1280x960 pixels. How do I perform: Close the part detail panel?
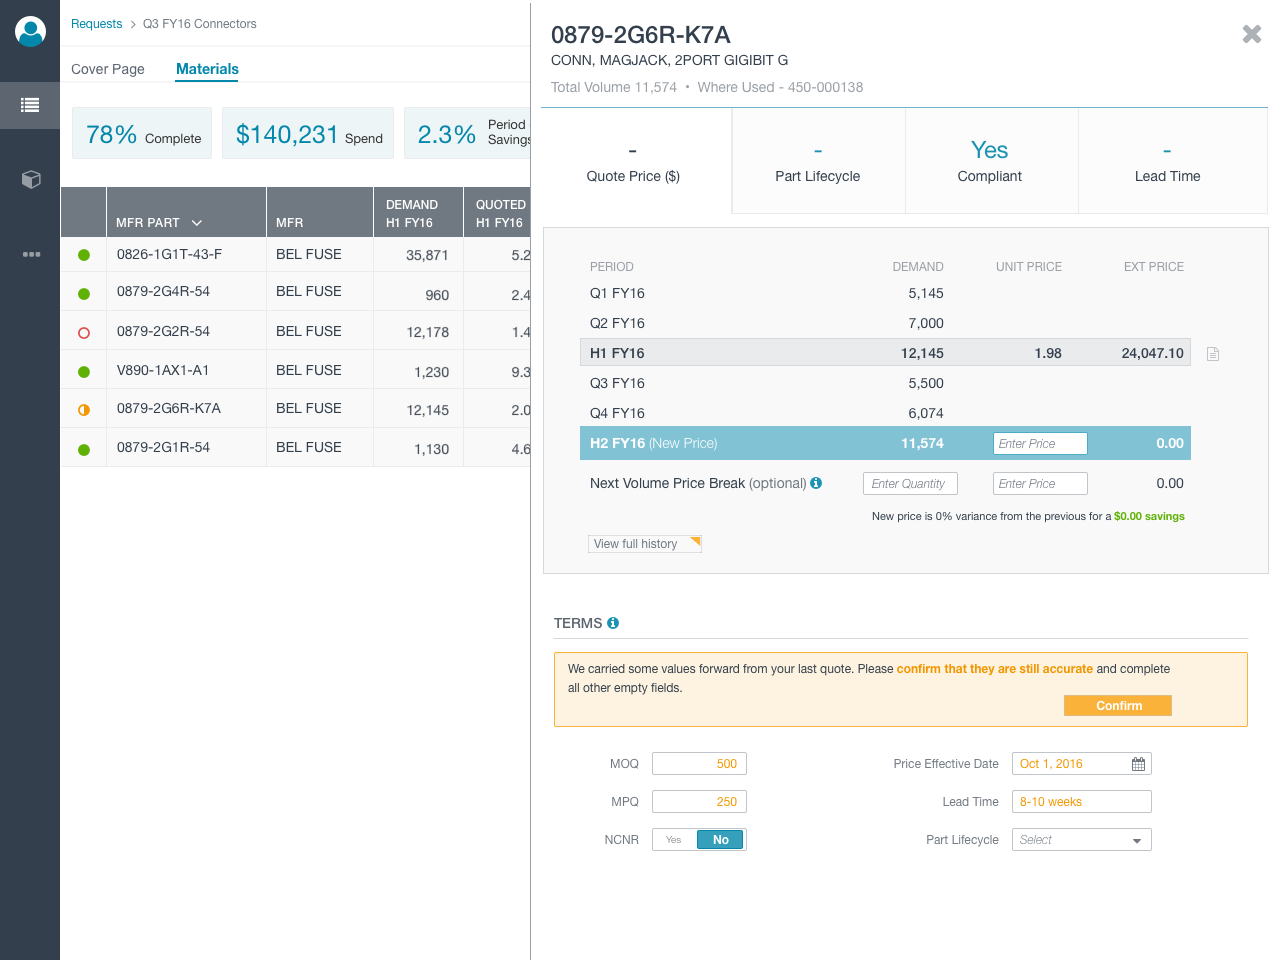[x=1251, y=34]
